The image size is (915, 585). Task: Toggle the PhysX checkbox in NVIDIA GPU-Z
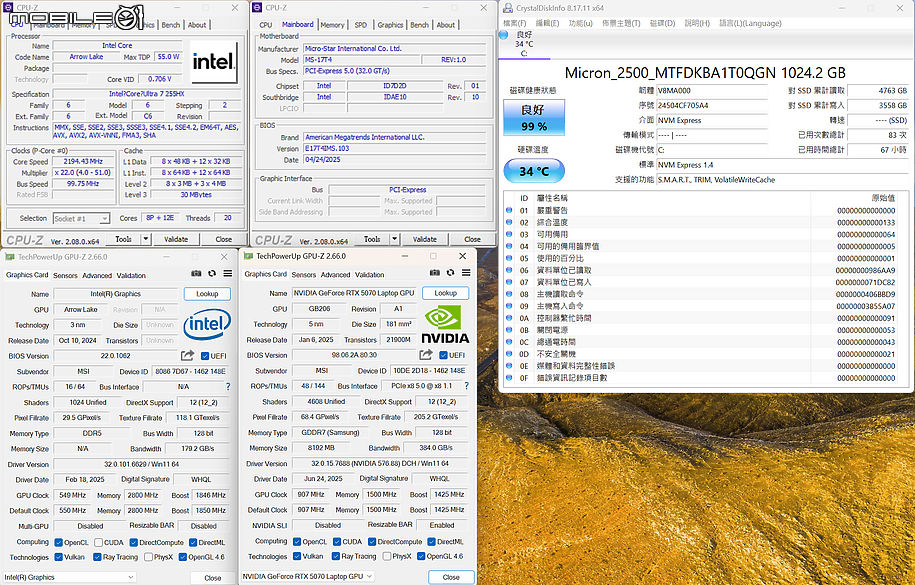pyautogui.click(x=387, y=556)
